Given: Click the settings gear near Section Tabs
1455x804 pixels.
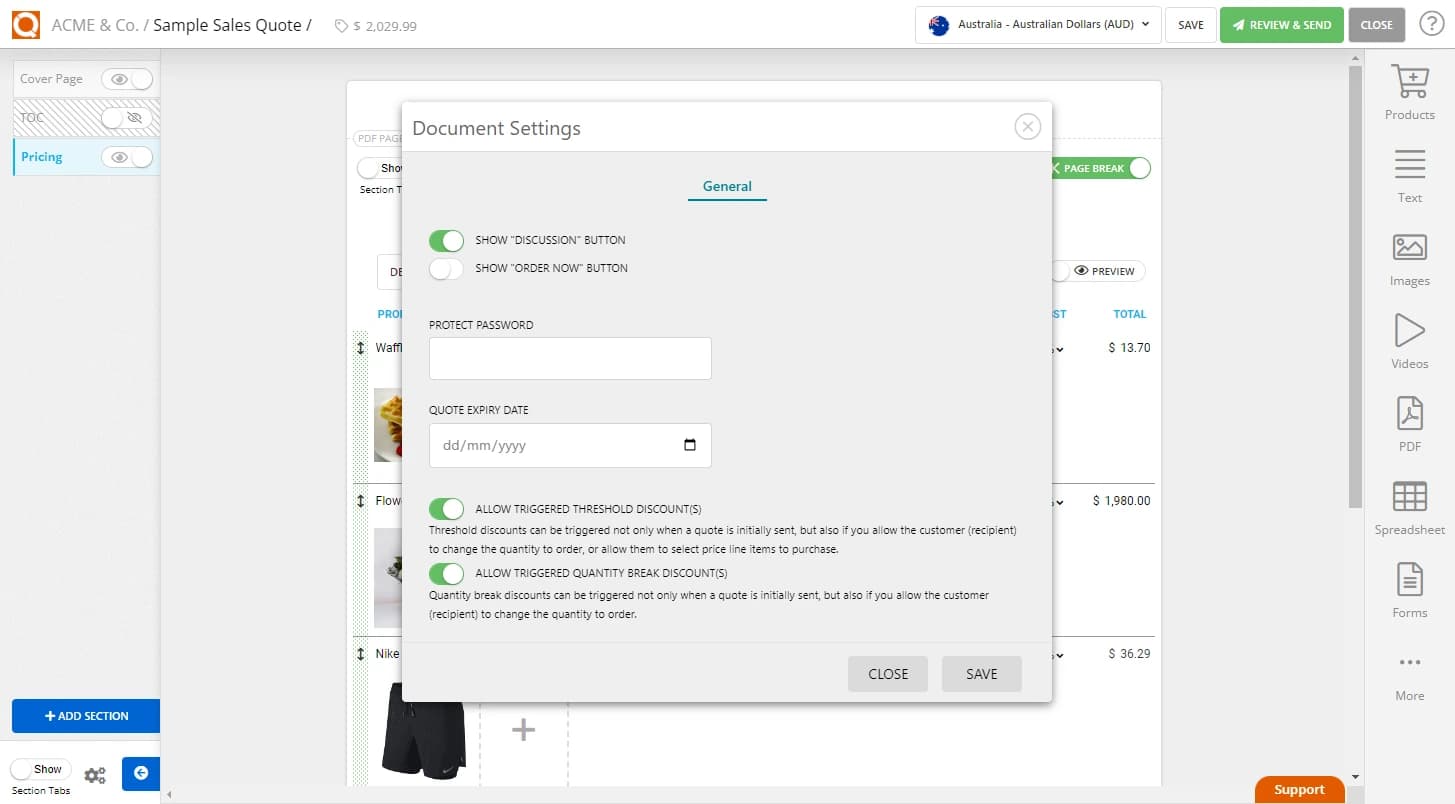Looking at the screenshot, I should coord(95,774).
